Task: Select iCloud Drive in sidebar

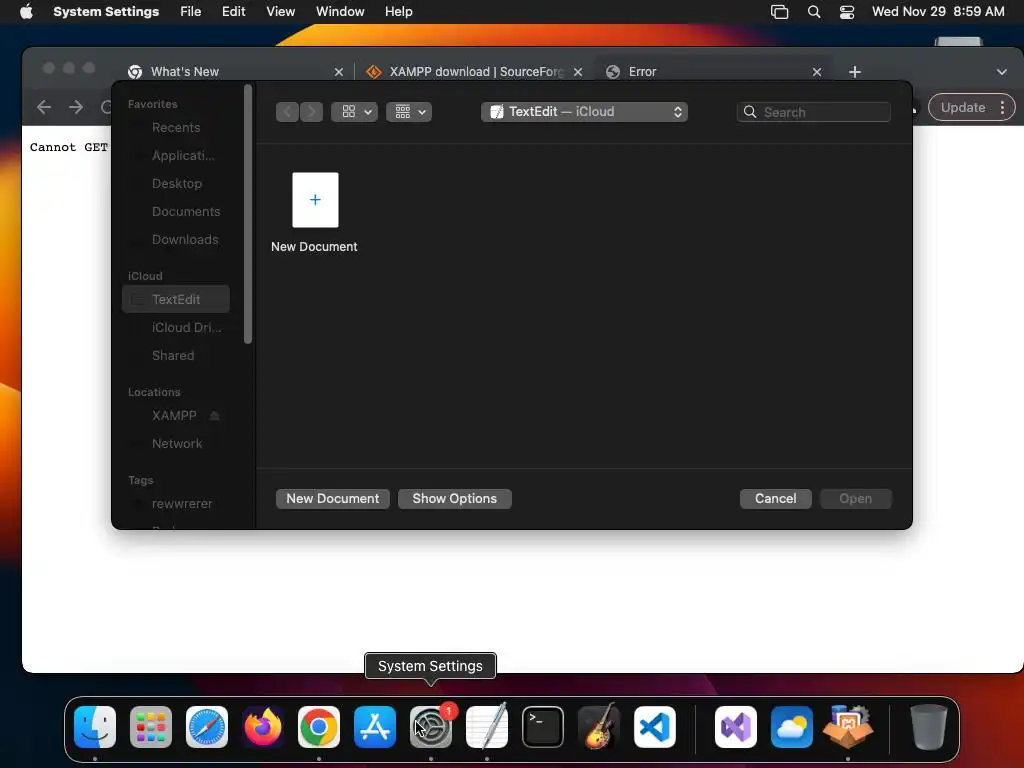Action: click(x=176, y=327)
